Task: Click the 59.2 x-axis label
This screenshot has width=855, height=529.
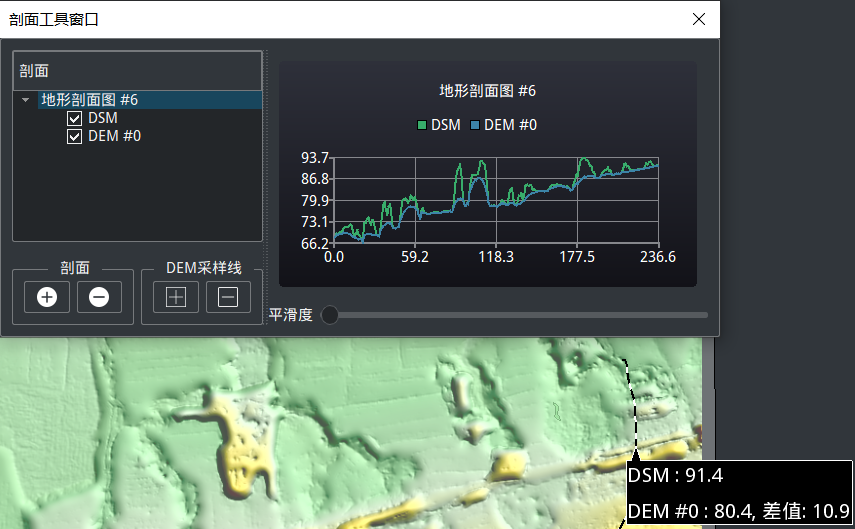Action: 415,257
